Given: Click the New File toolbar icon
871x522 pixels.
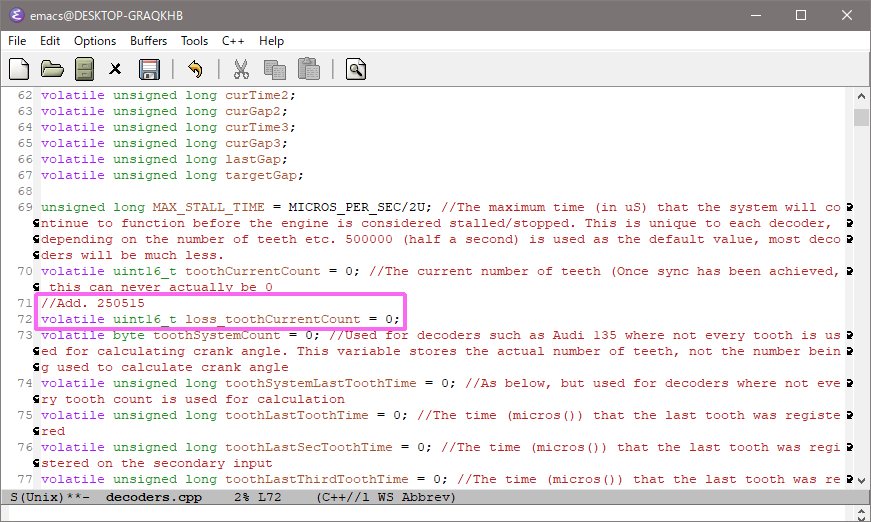Looking at the screenshot, I should 19,69.
